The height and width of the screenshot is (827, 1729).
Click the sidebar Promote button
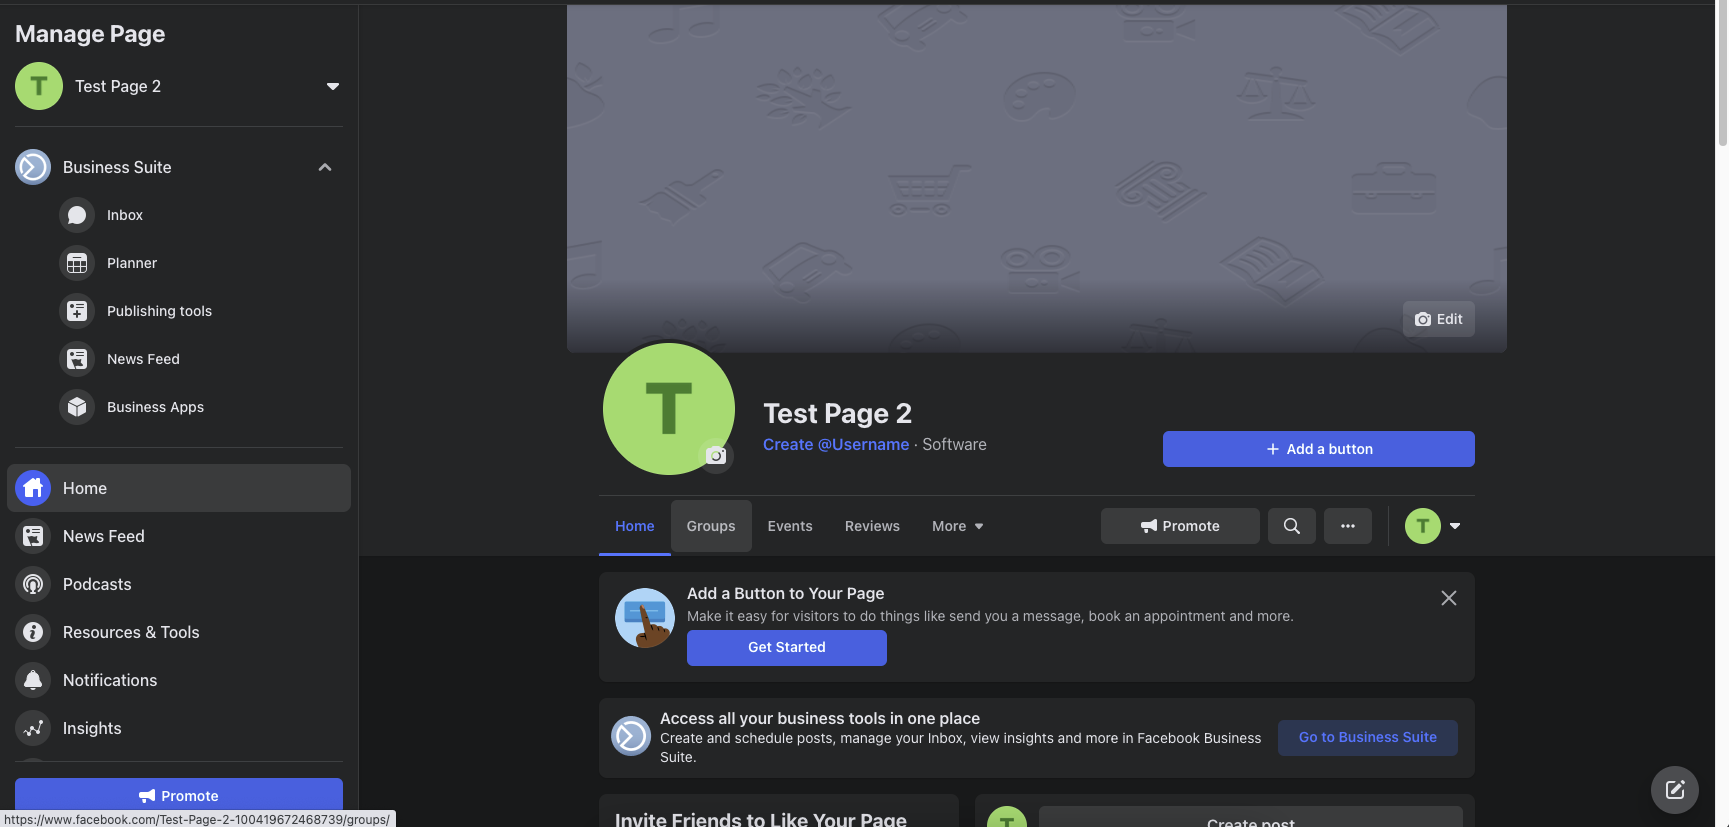tap(179, 796)
